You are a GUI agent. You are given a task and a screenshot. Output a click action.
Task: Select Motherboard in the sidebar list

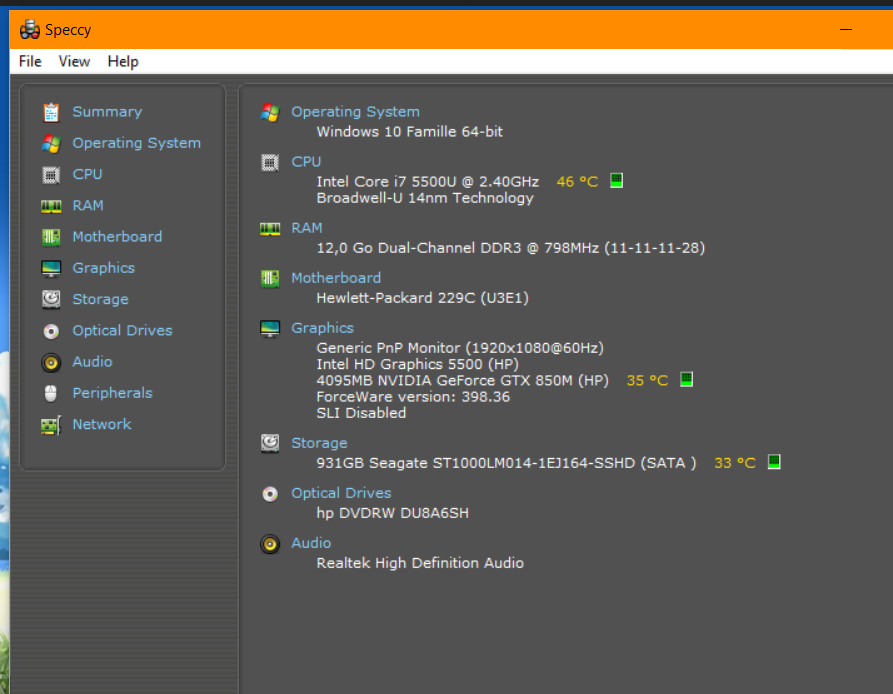(117, 237)
